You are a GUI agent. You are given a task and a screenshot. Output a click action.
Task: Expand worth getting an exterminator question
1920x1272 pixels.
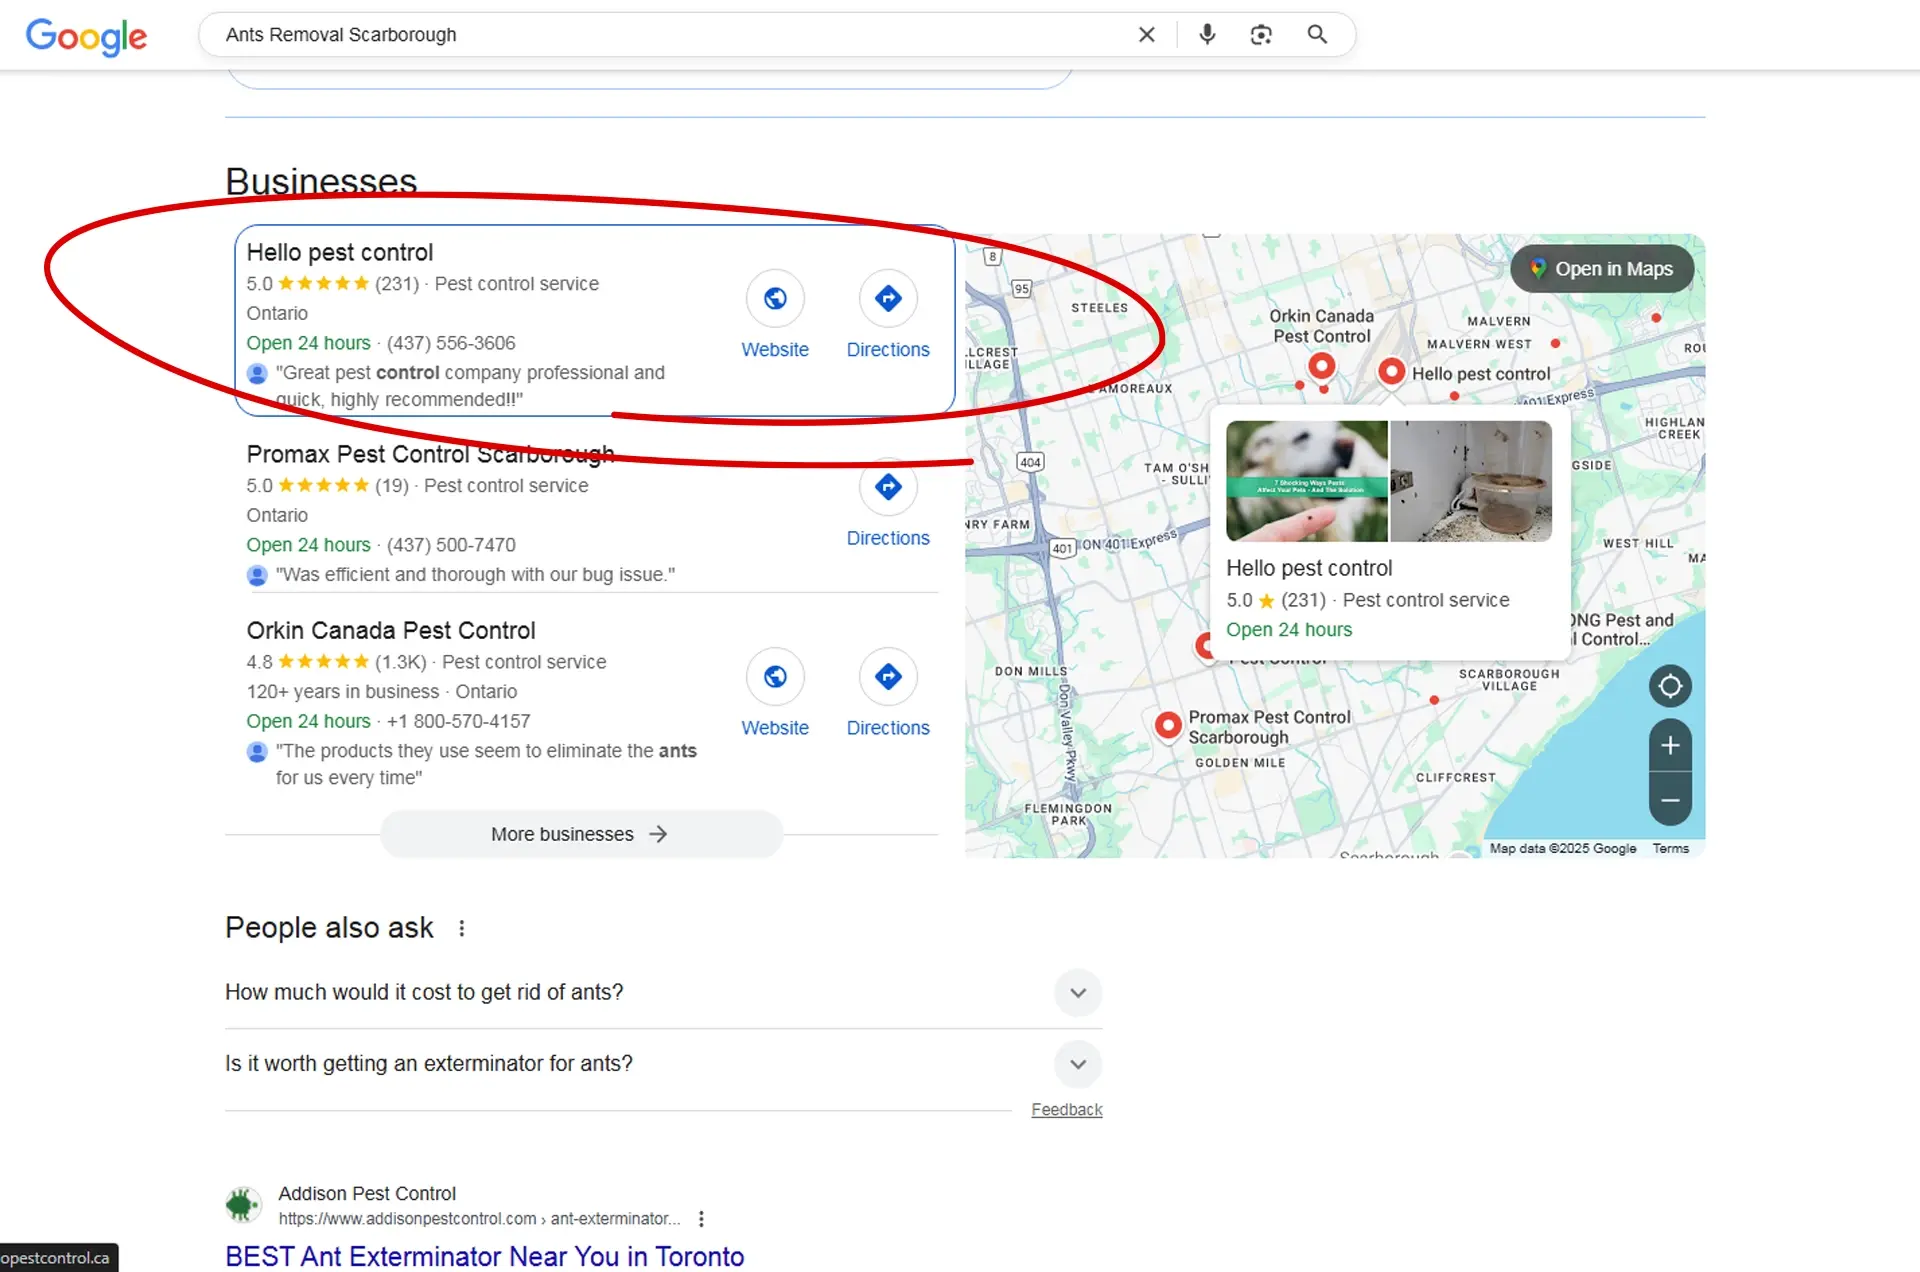point(1078,1064)
